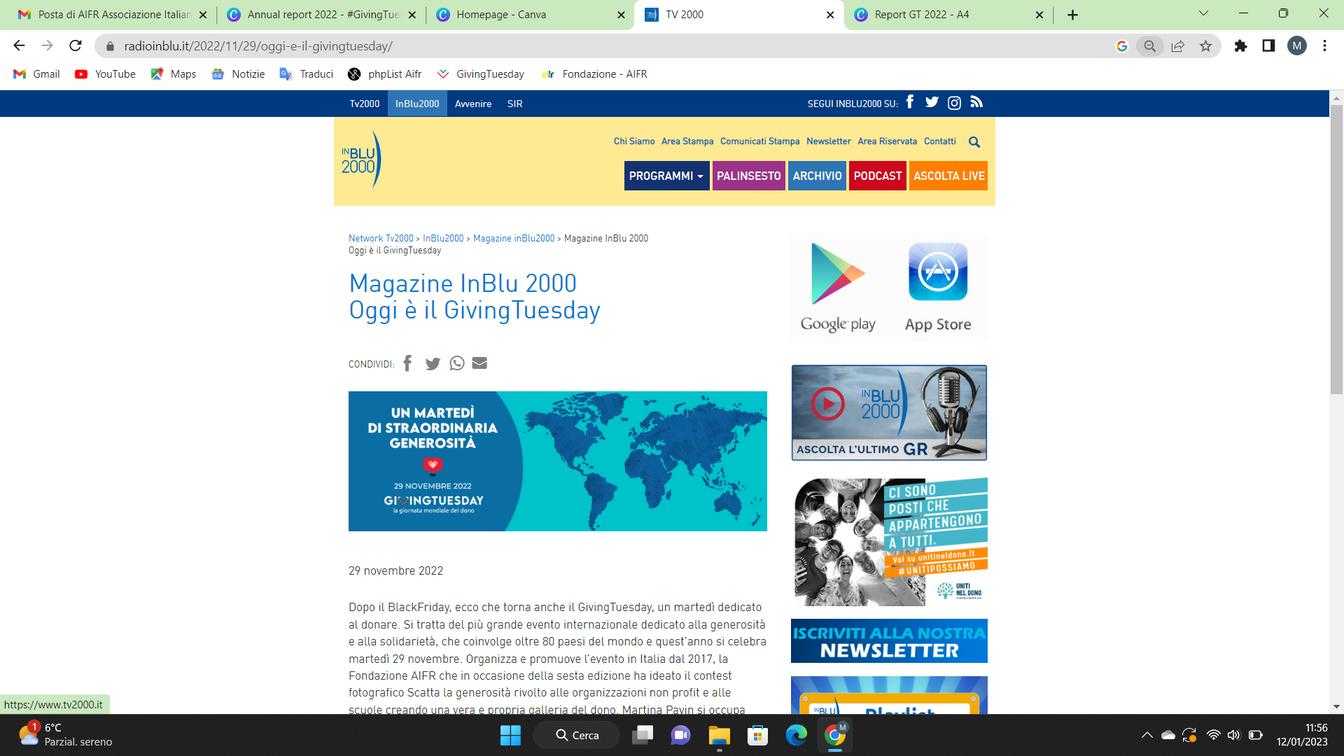
Task: Open the Gmail bookmark
Action: pyautogui.click(x=38, y=74)
